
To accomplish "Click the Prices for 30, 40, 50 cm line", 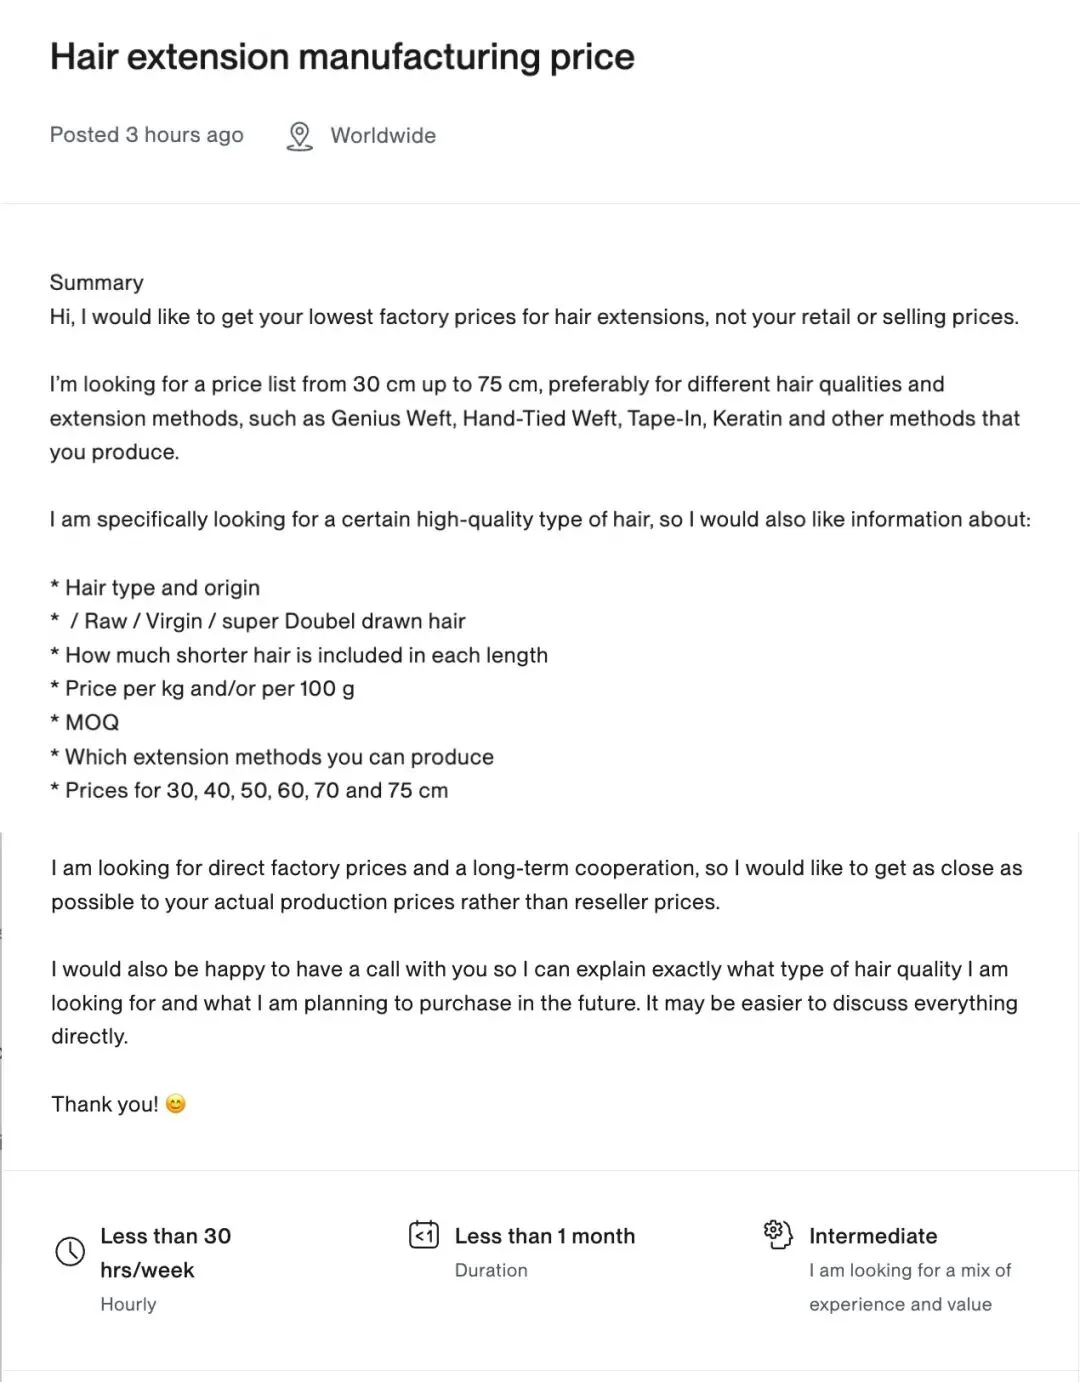I will (x=249, y=790).
